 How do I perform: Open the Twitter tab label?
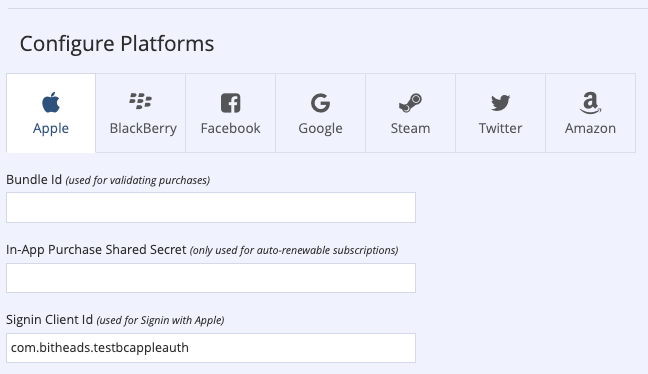pyautogui.click(x=500, y=129)
